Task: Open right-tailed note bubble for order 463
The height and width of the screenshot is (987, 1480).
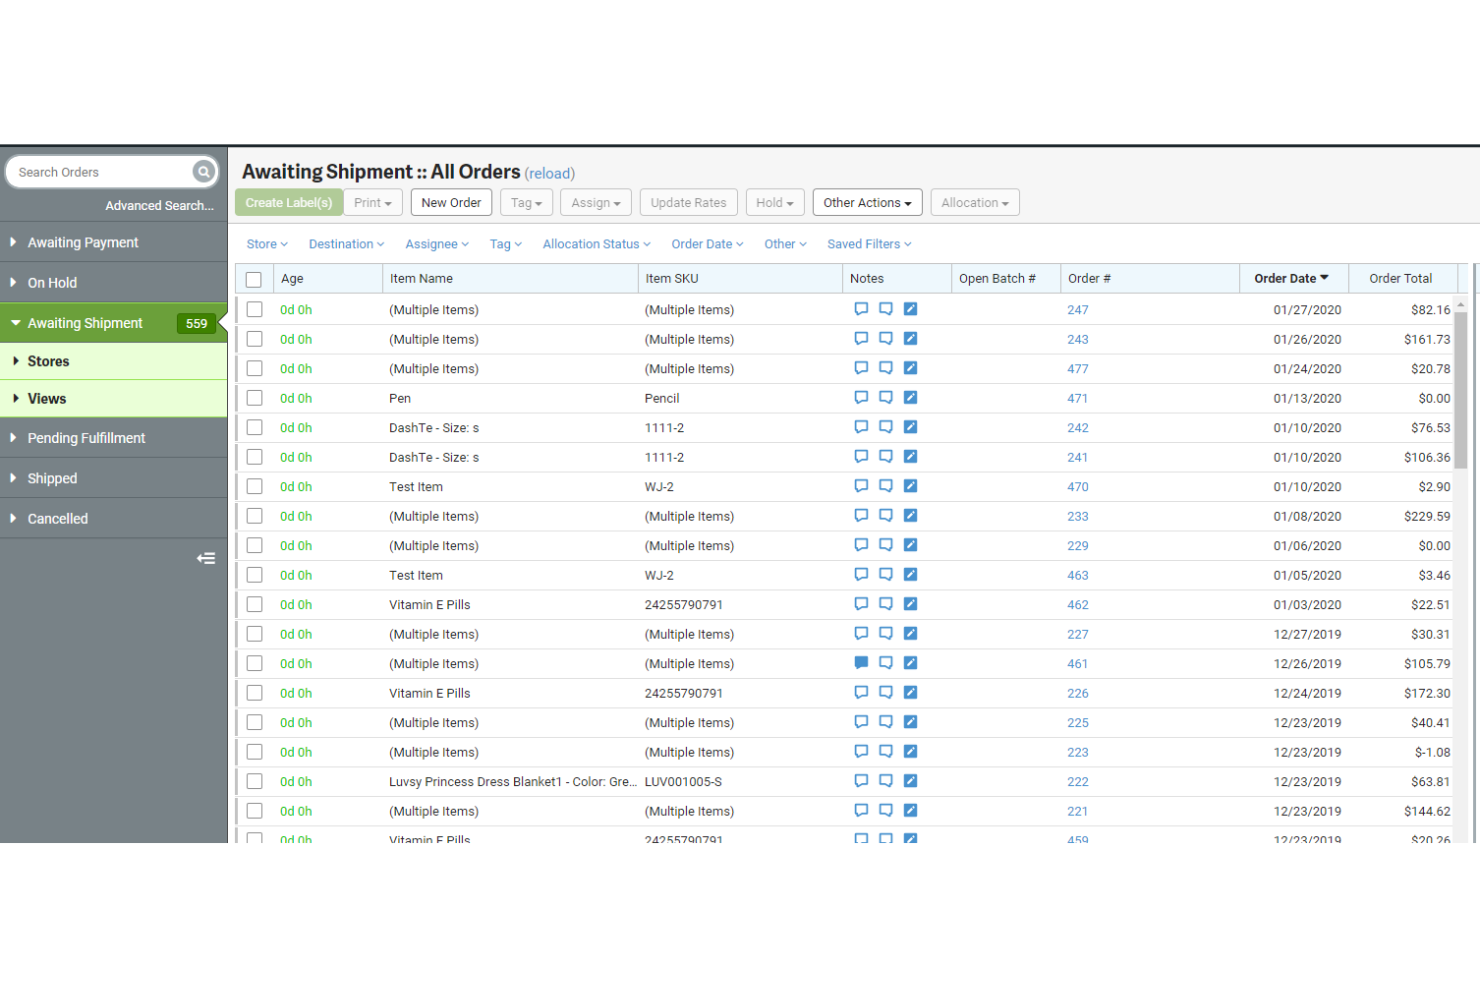Action: 886,575
